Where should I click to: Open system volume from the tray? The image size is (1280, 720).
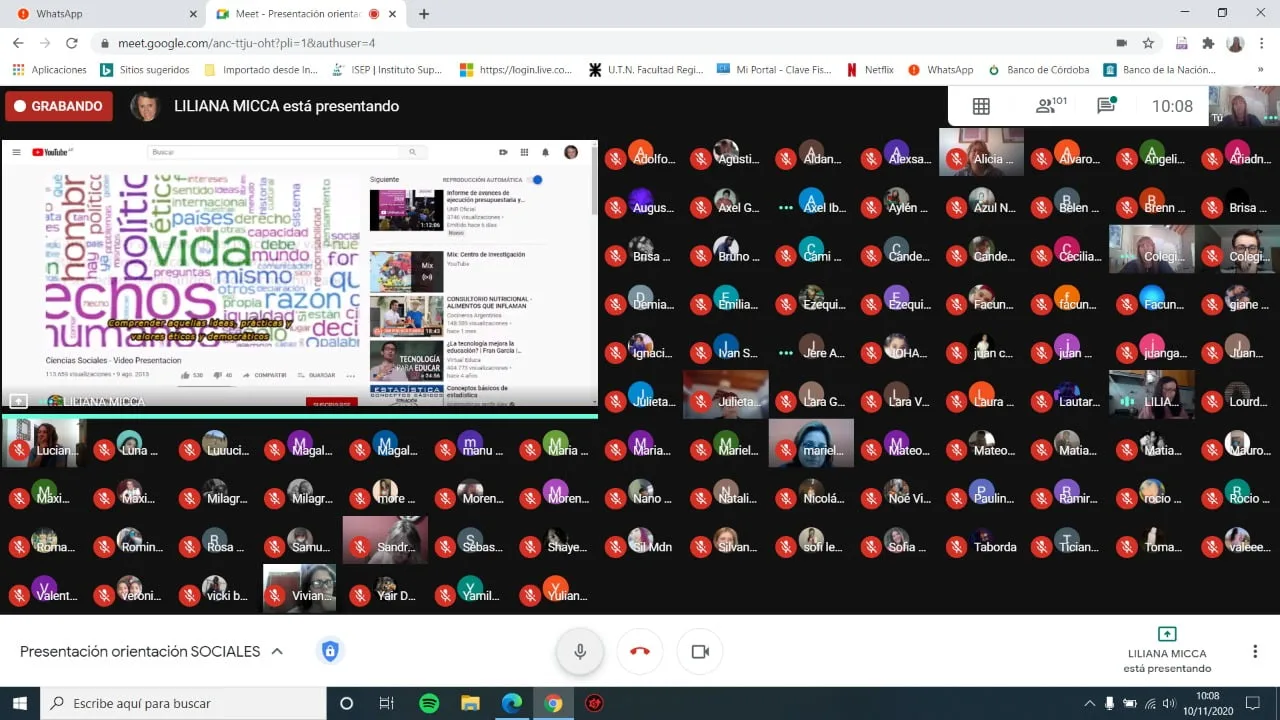click(1170, 703)
